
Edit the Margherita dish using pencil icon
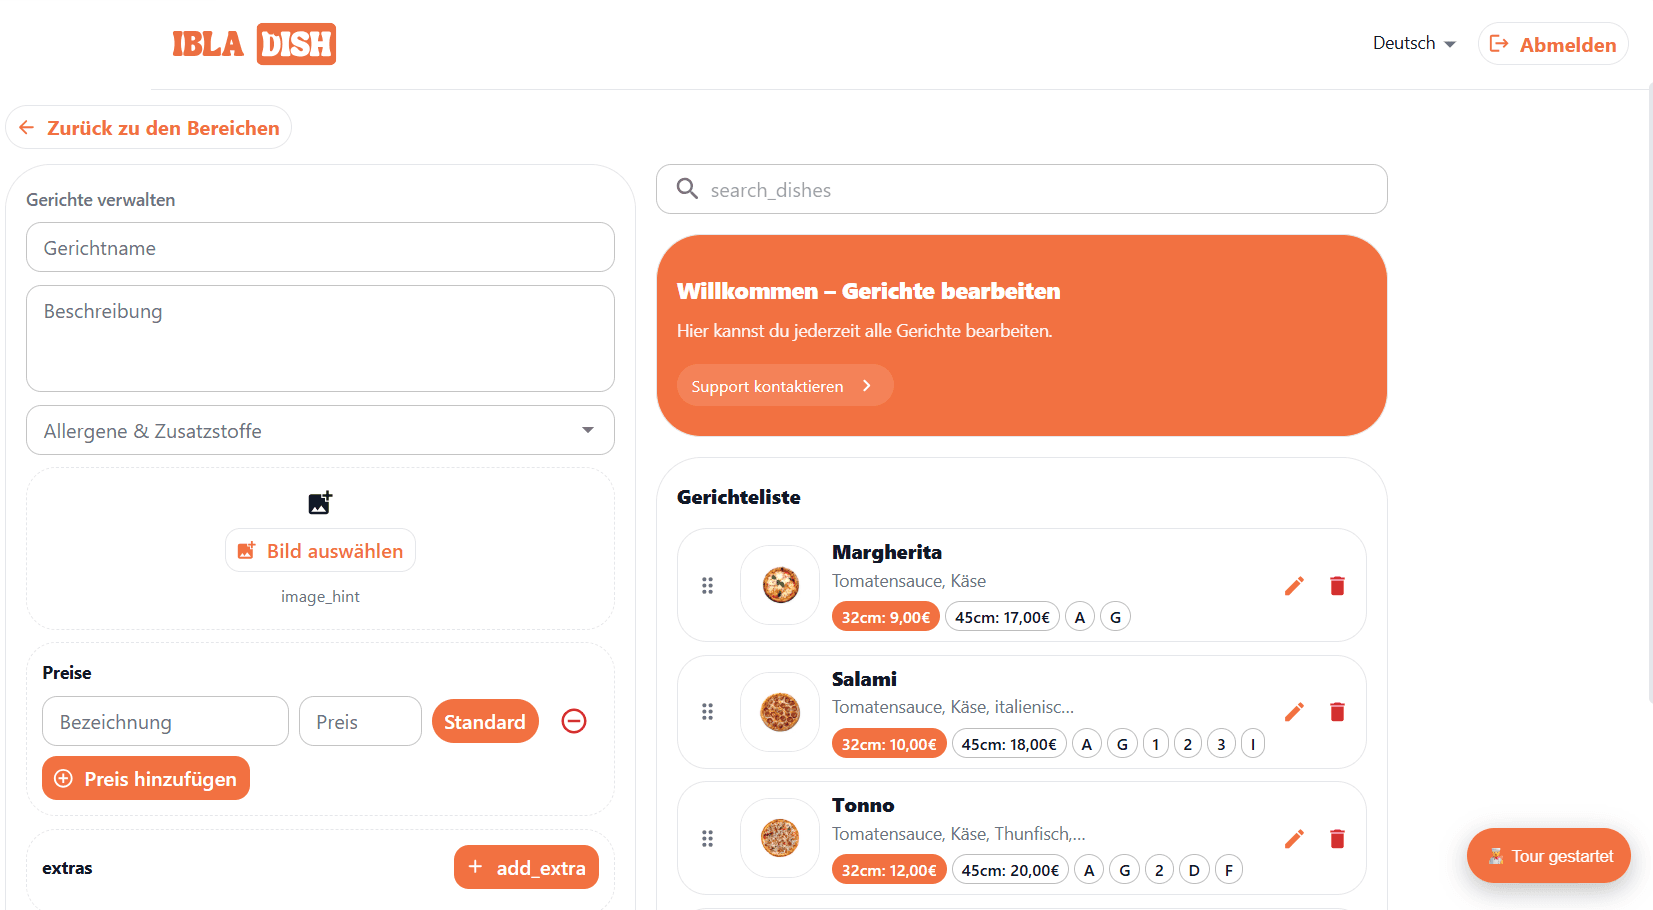(1294, 586)
